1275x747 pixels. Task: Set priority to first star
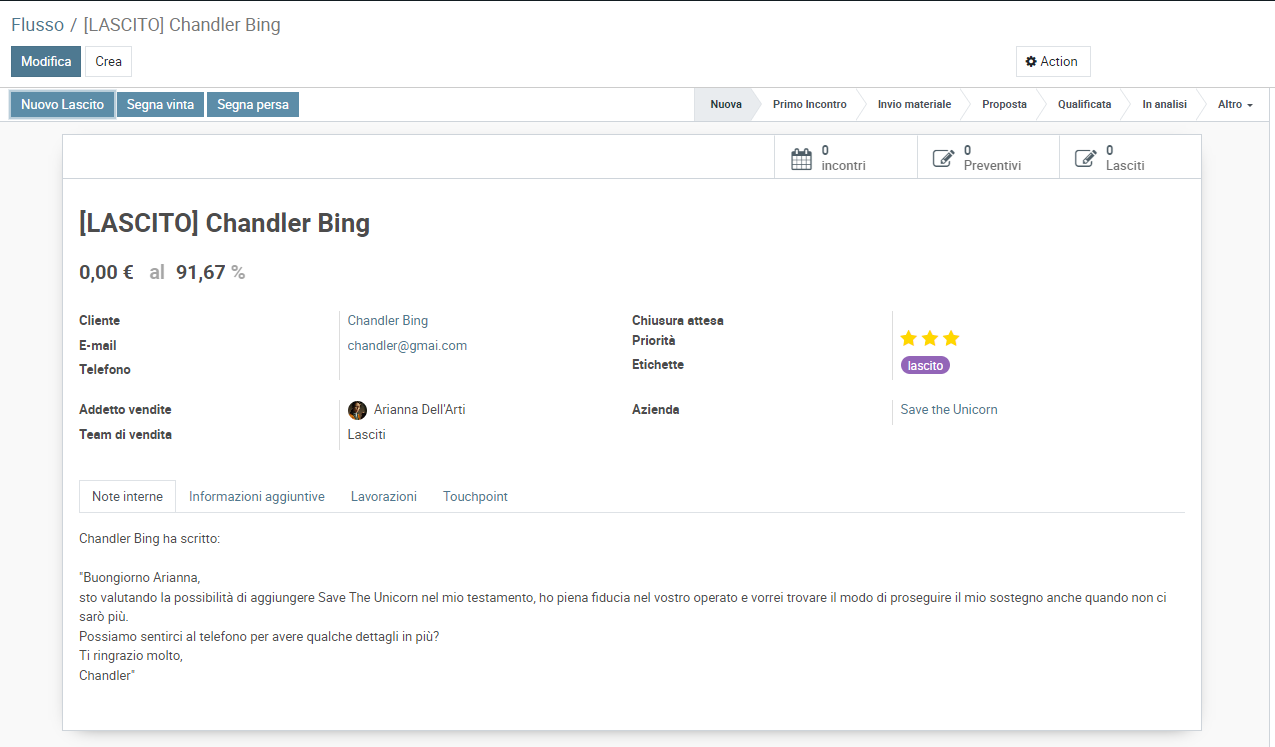(909, 338)
